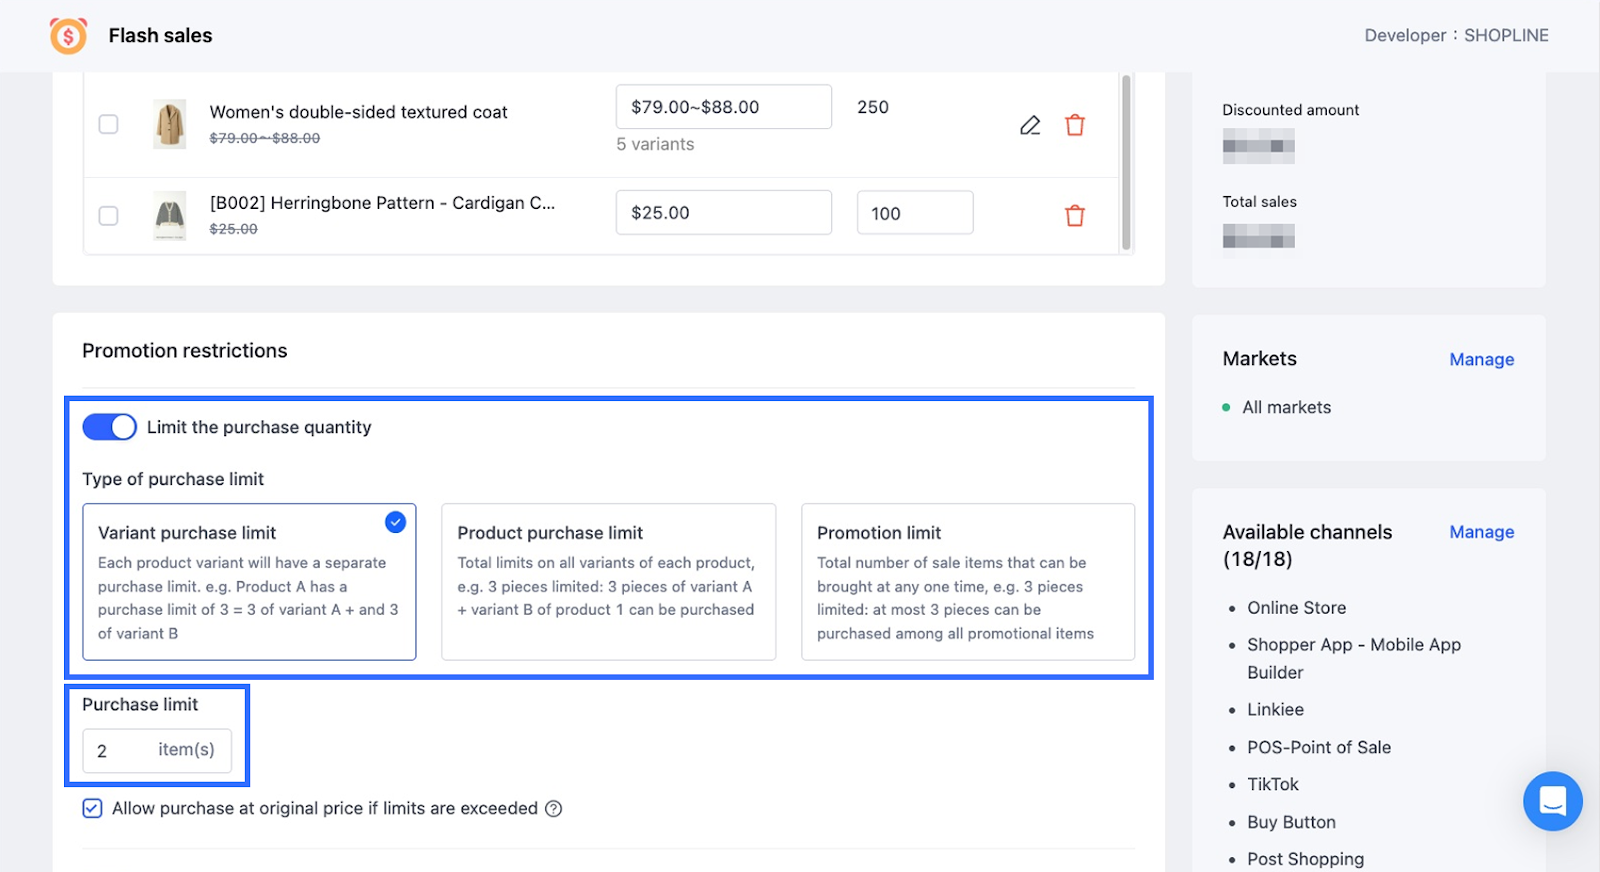Uncheck Allow purchase at original price
This screenshot has width=1600, height=872.
(92, 808)
